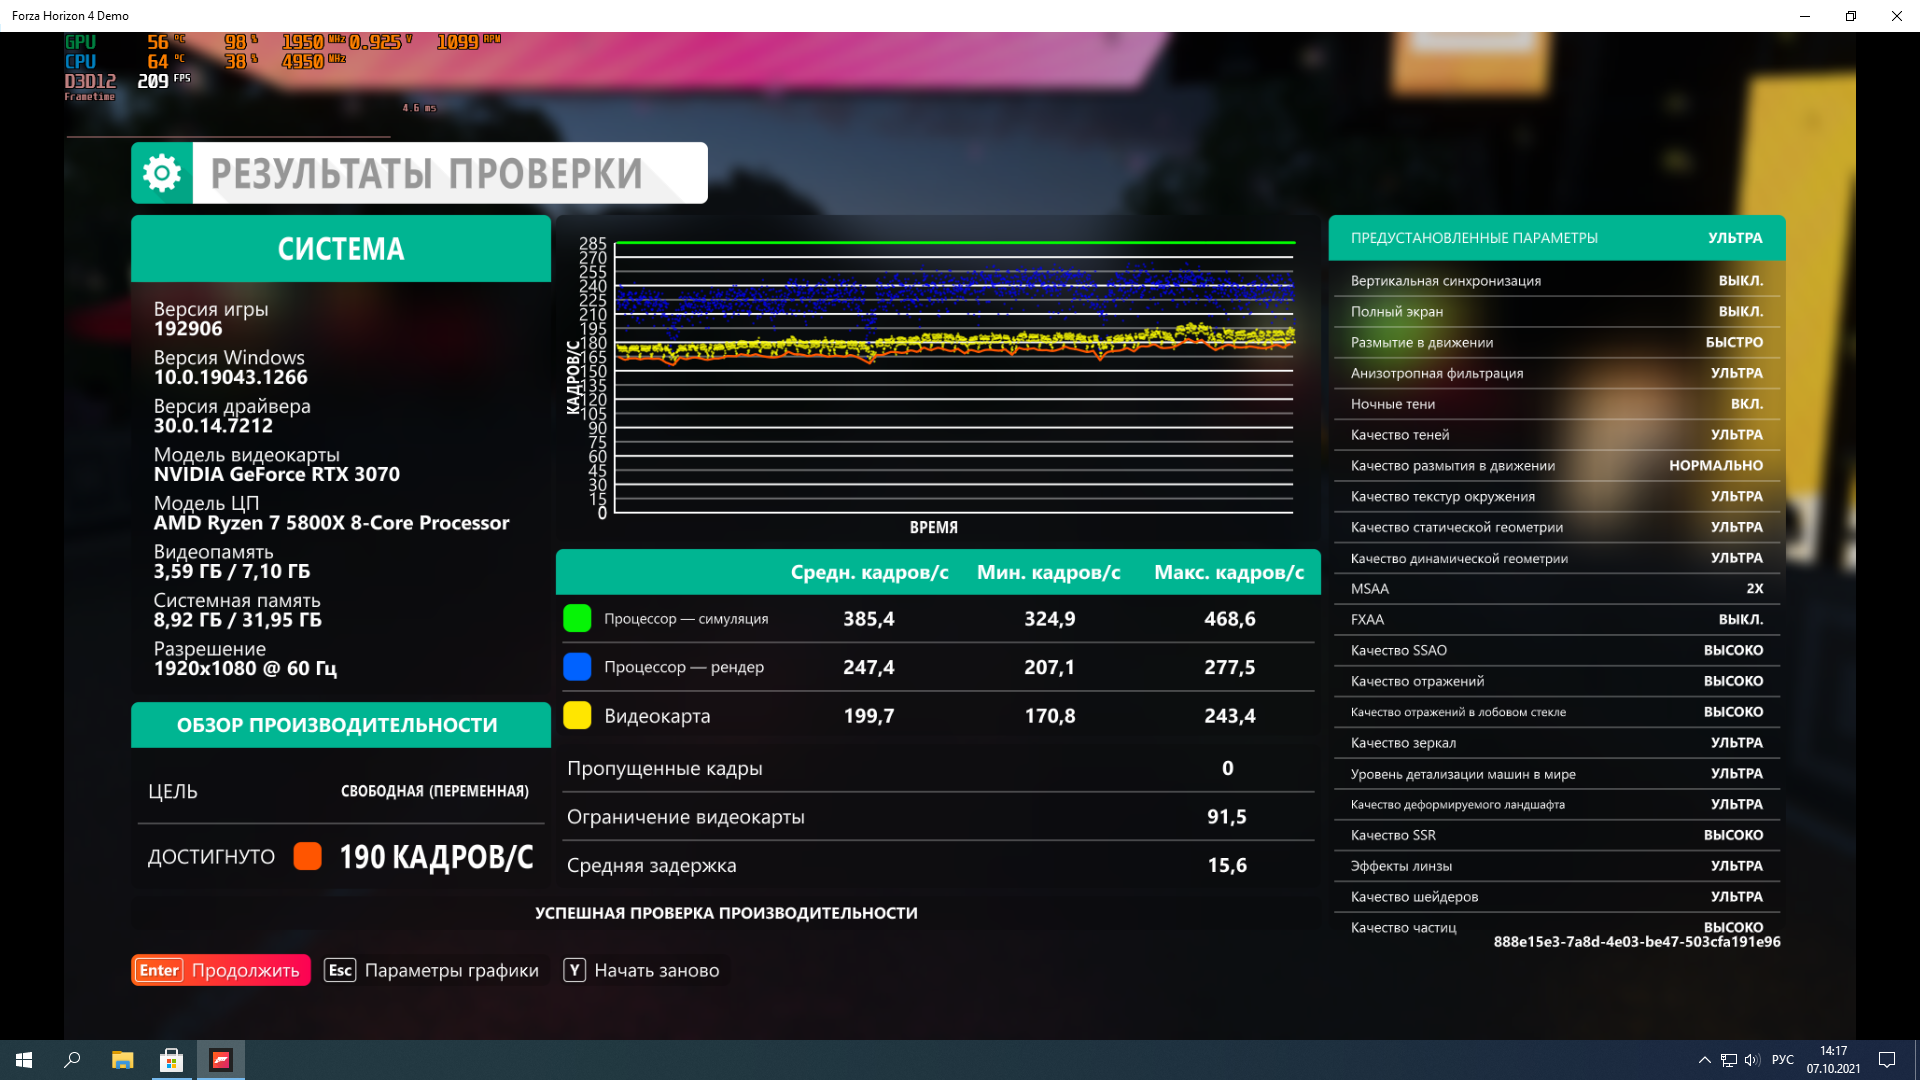Open Параметры графики via Esc button
This screenshot has width=1920, height=1080.
(432, 970)
